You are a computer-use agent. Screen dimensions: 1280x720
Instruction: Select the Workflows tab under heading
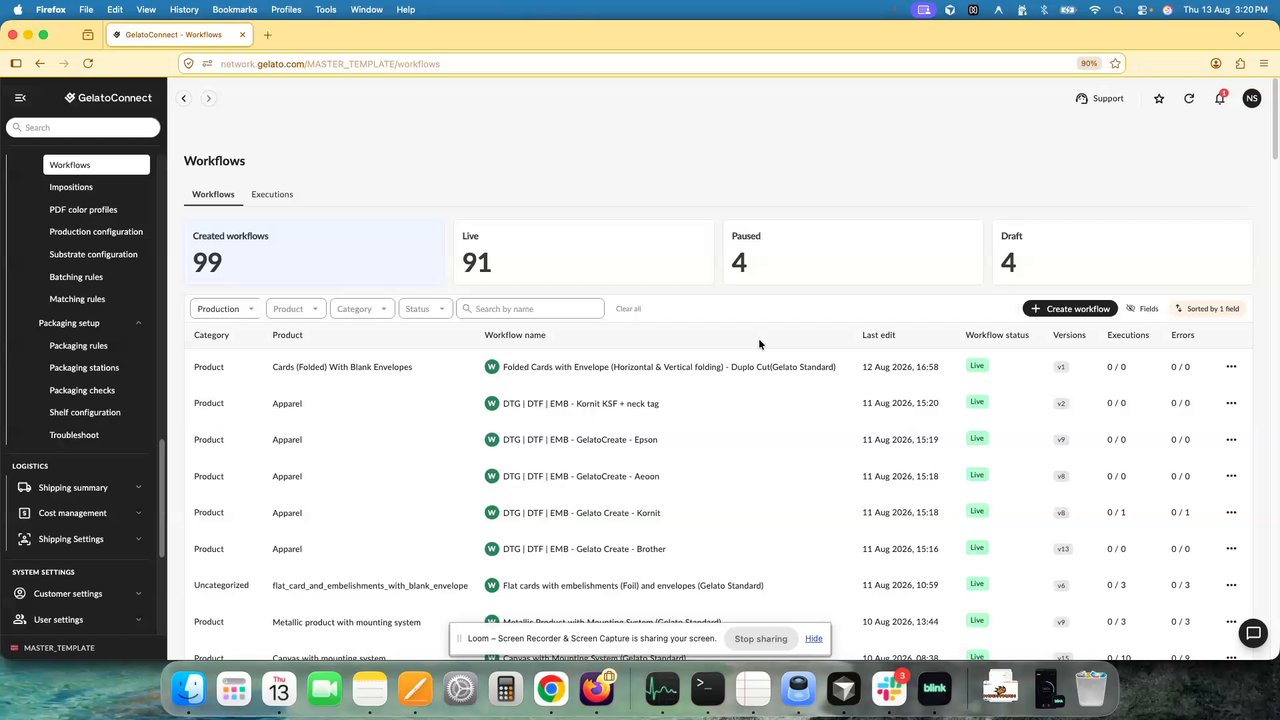(213, 194)
